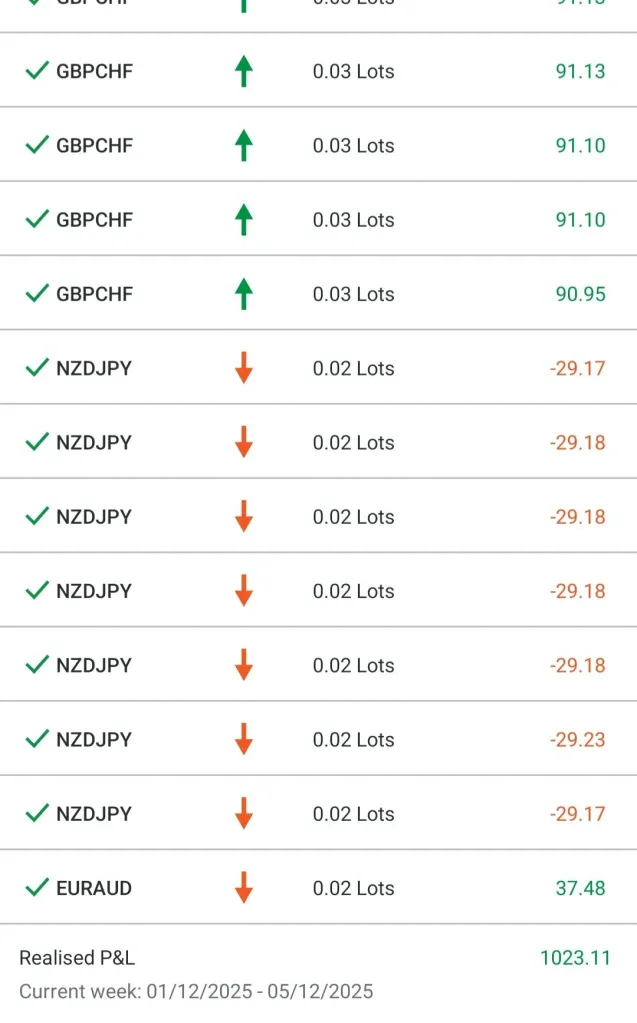Screen dimensions: 637x1023
Task: Select the GBPCHF label in the 91.13 row
Action: [x=94, y=72]
